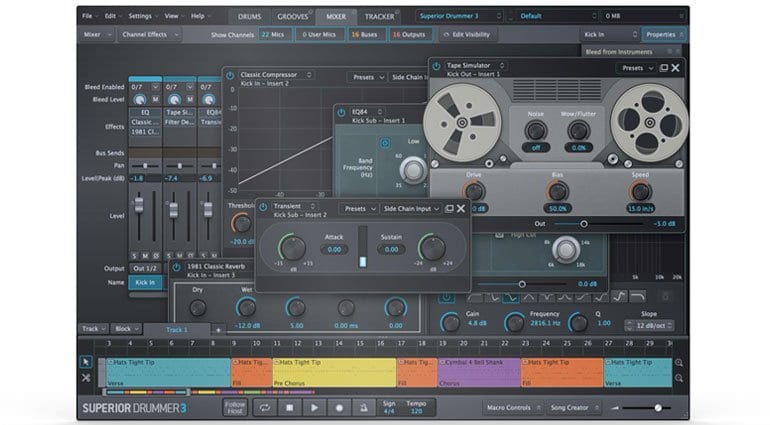Viewport: 770px width, 425px height.
Task: Adjust the Sustain knob in Transient plugin
Action: coord(432,248)
